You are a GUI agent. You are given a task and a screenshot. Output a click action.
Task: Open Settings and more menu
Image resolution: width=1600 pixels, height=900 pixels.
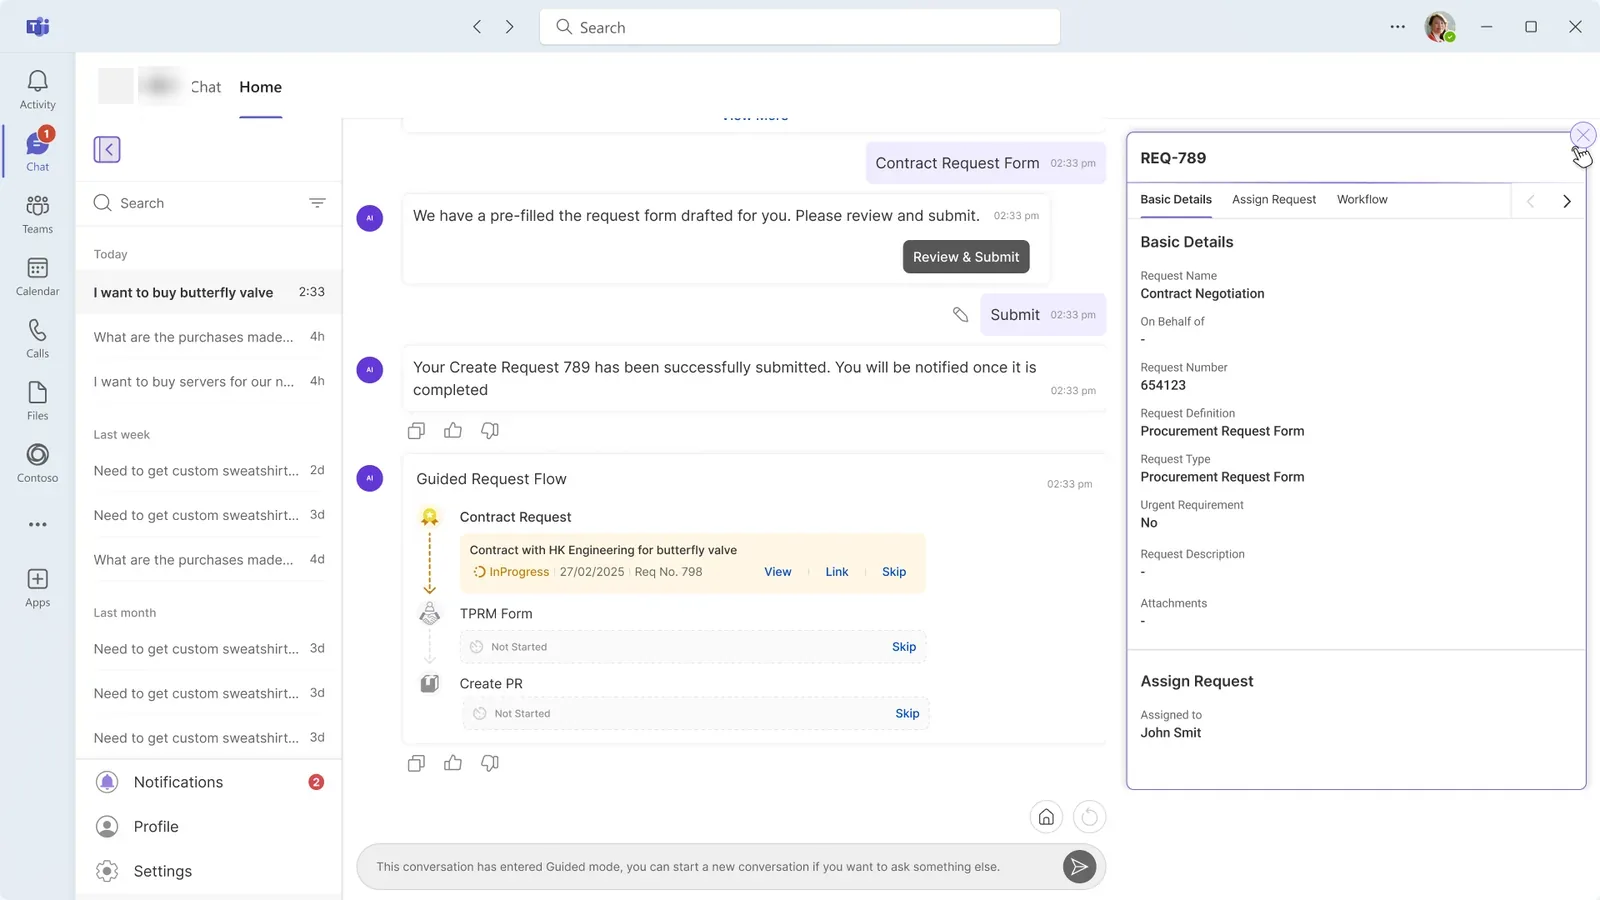pyautogui.click(x=1397, y=27)
